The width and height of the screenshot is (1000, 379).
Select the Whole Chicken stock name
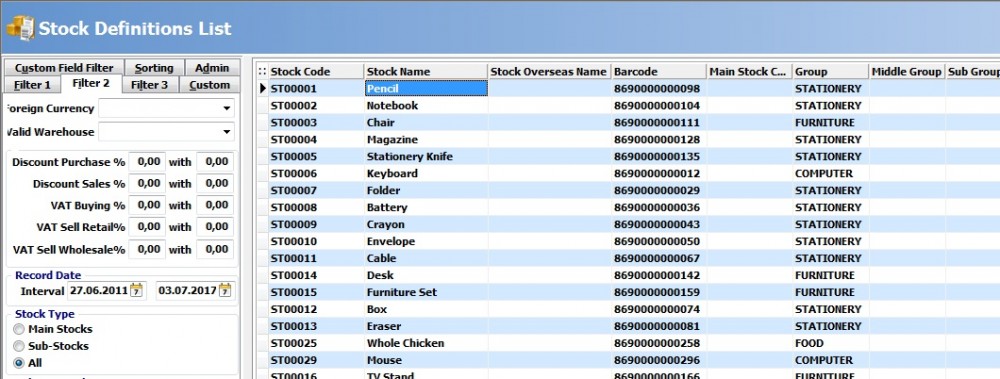click(426, 343)
